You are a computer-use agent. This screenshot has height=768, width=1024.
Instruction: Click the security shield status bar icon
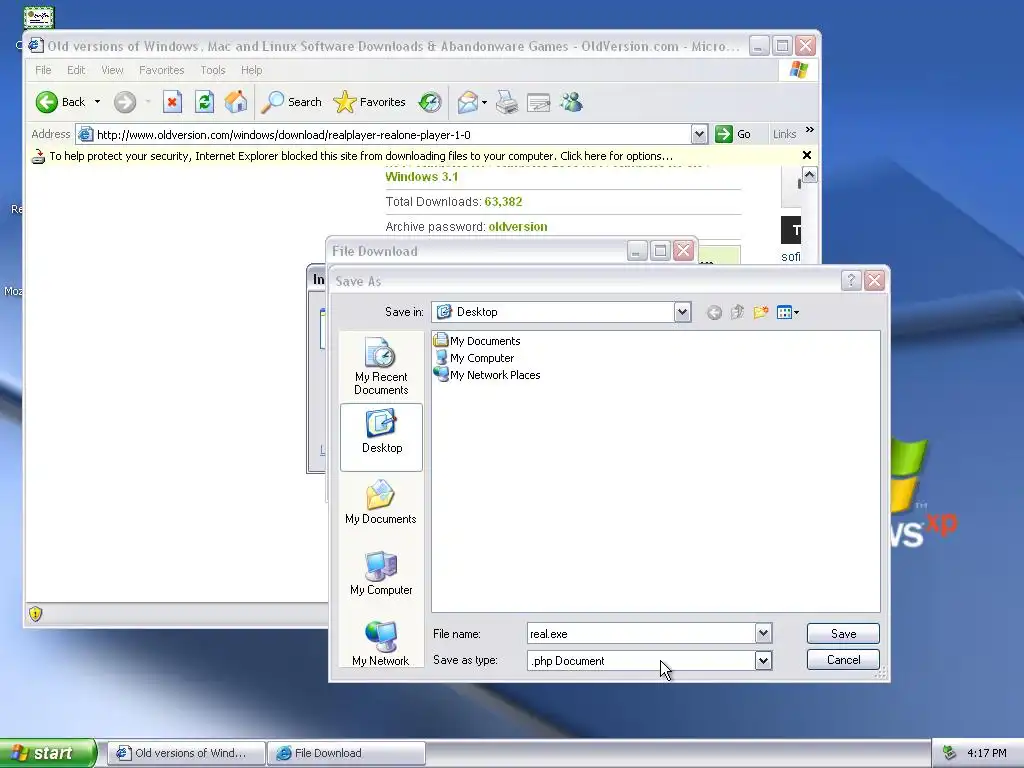[35, 613]
